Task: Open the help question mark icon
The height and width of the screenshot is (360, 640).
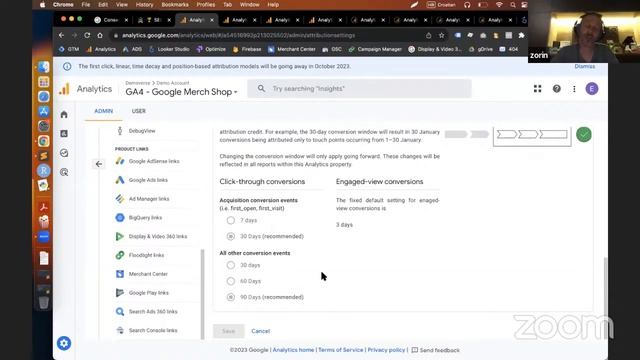Action: 556,89
